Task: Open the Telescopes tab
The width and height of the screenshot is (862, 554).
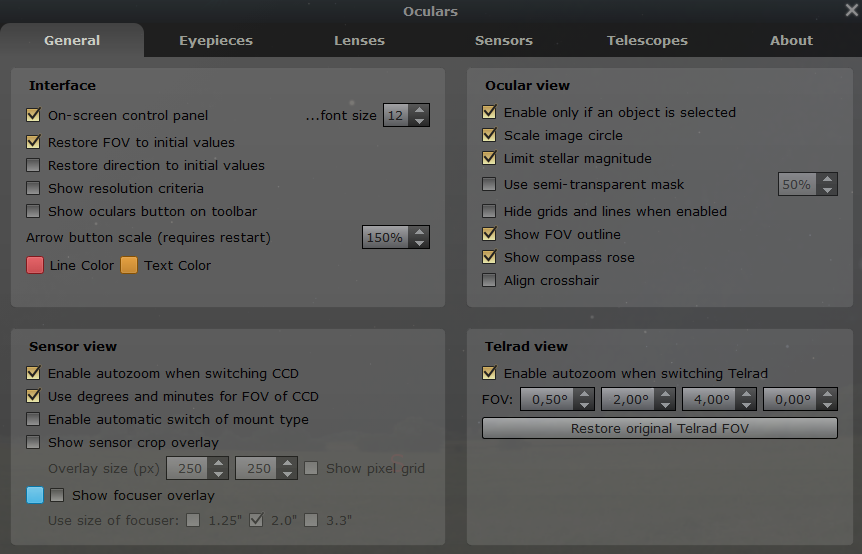Action: [647, 41]
